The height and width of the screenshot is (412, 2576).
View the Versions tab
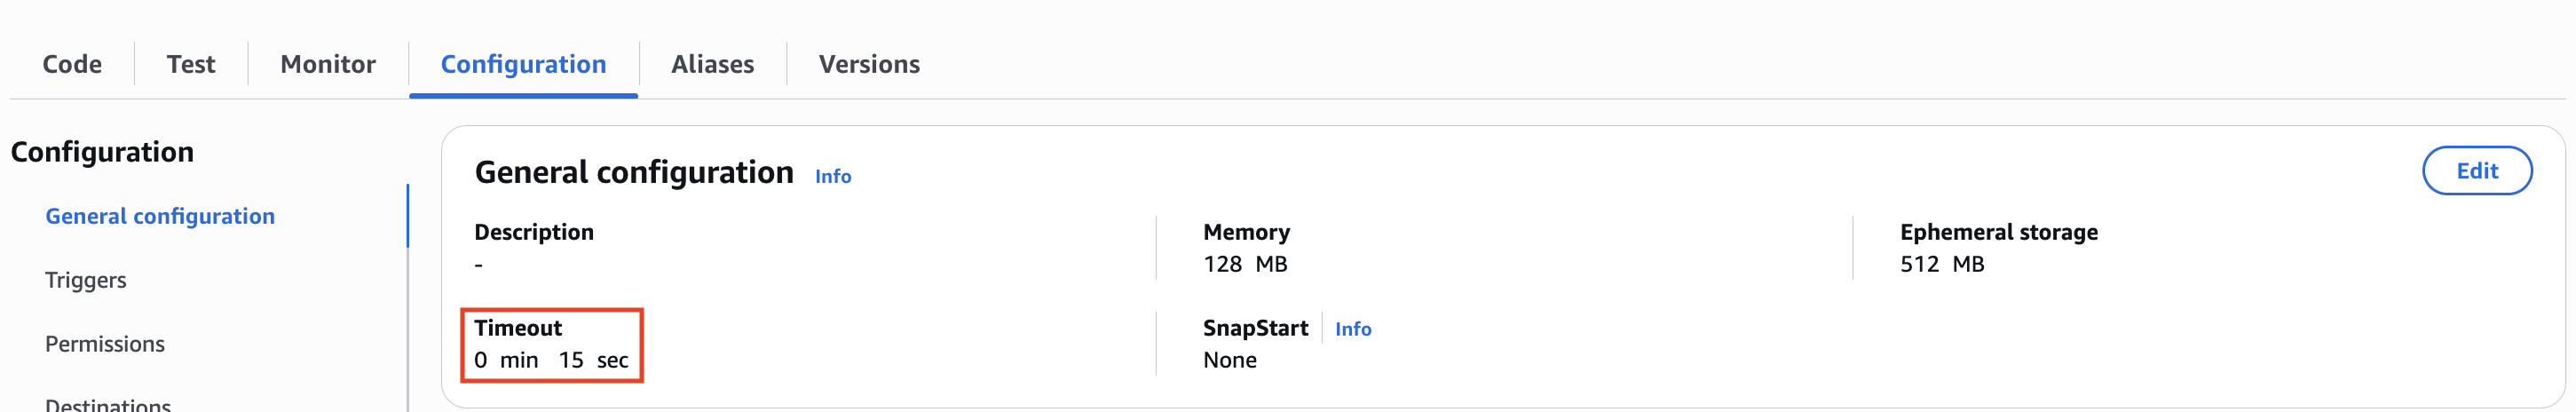869,64
